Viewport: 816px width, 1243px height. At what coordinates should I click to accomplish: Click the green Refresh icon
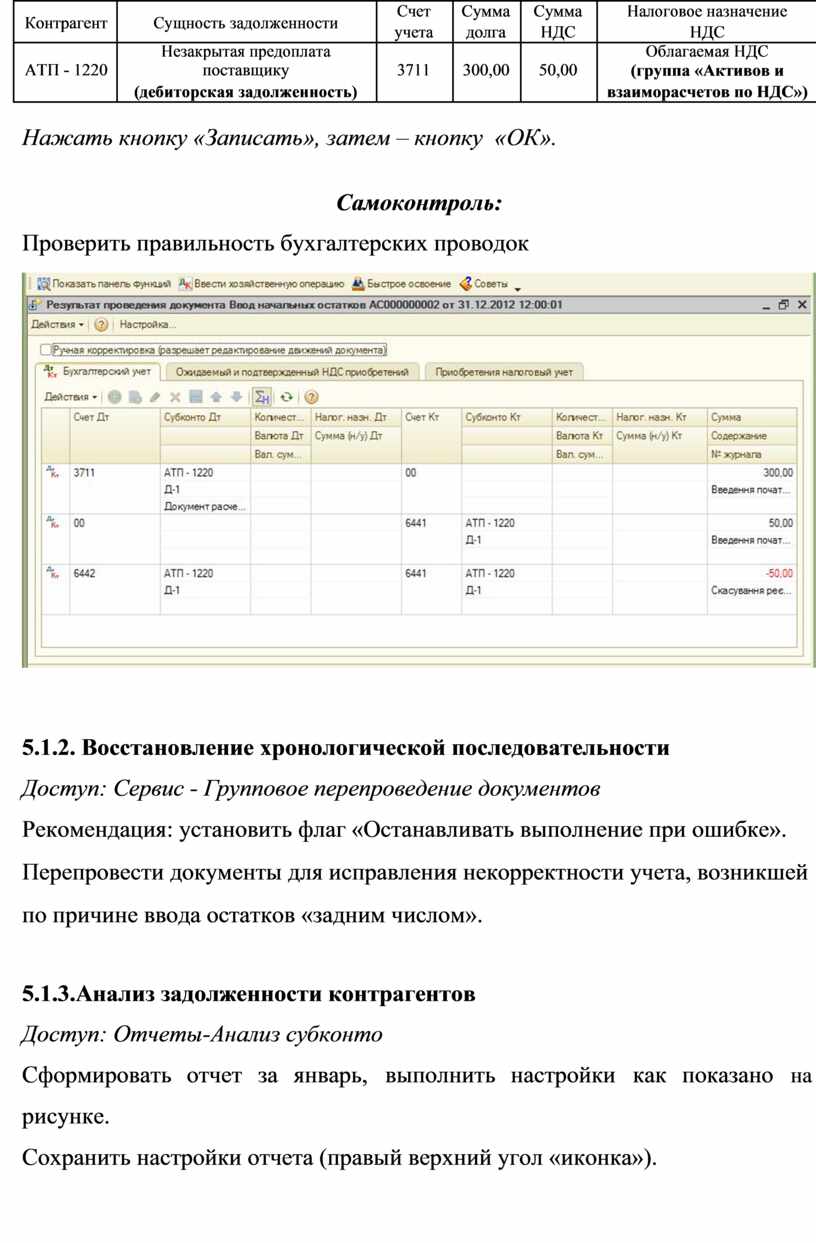(x=287, y=397)
